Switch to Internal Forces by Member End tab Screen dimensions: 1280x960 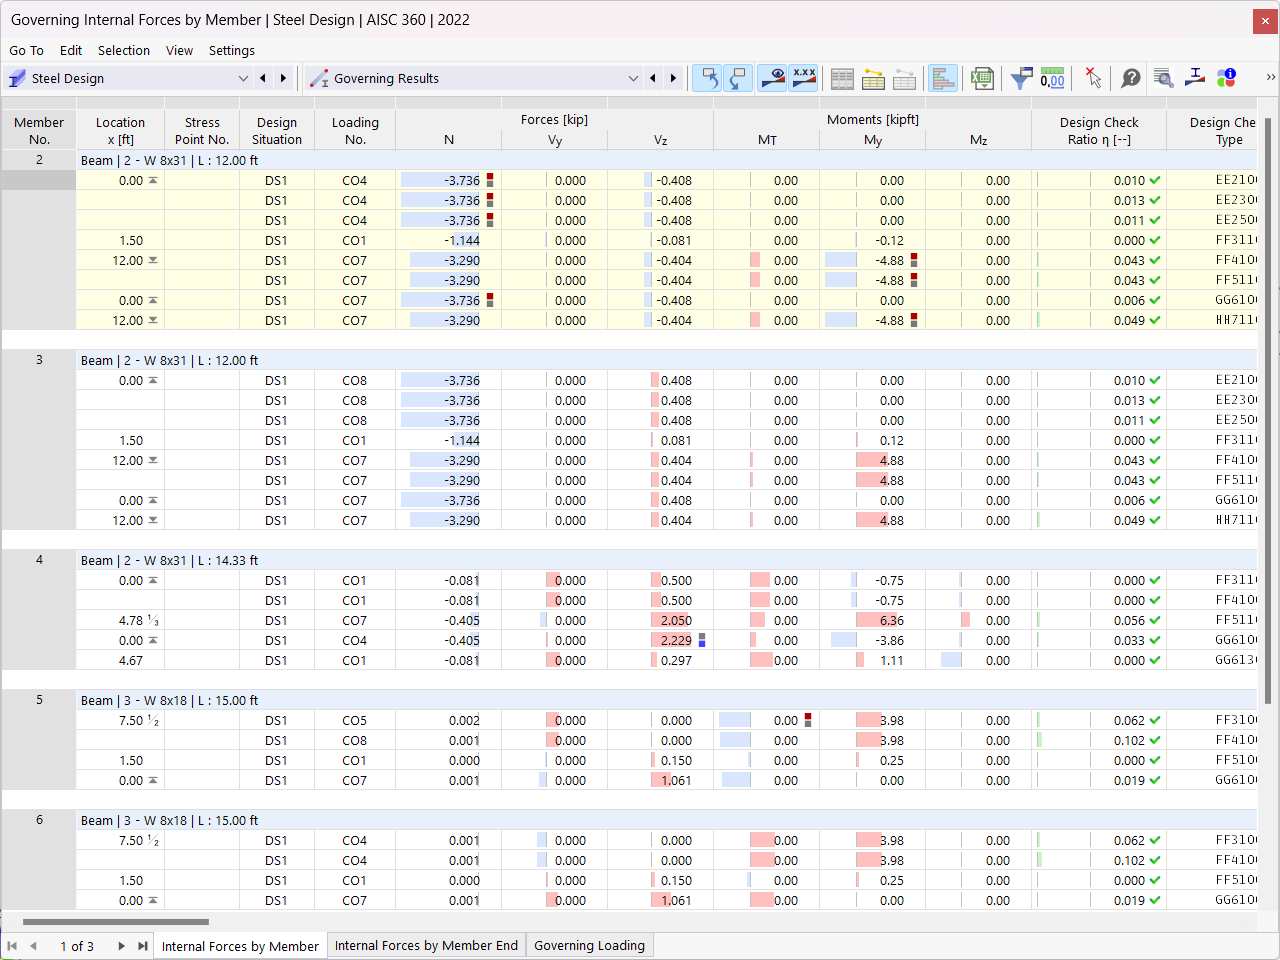pyautogui.click(x=426, y=945)
